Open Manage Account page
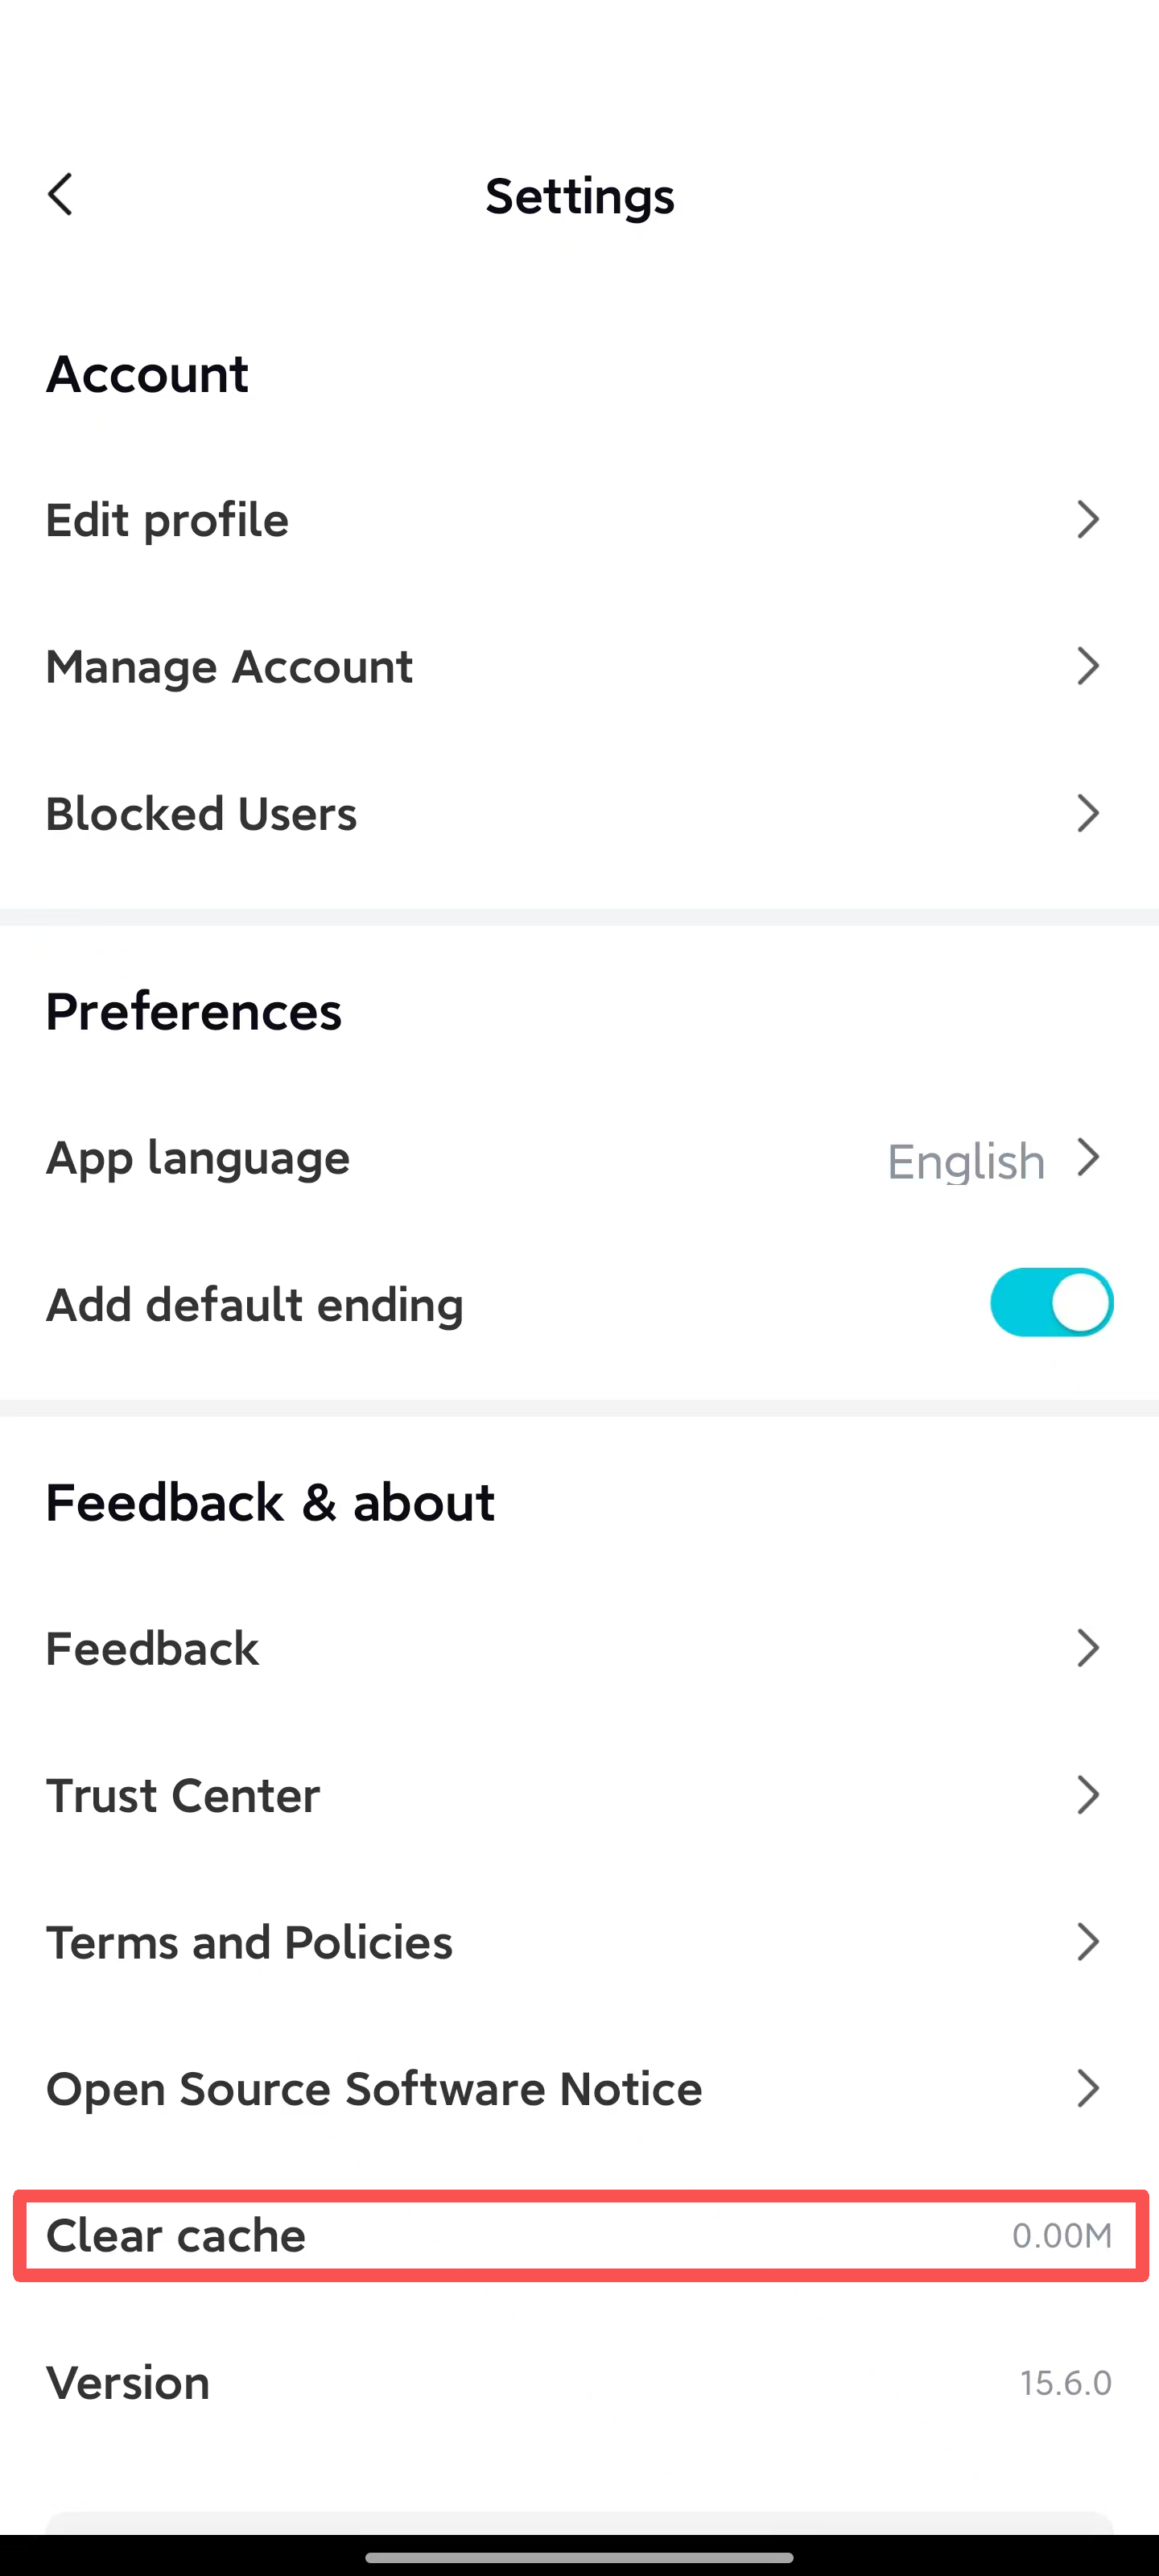 click(x=230, y=667)
